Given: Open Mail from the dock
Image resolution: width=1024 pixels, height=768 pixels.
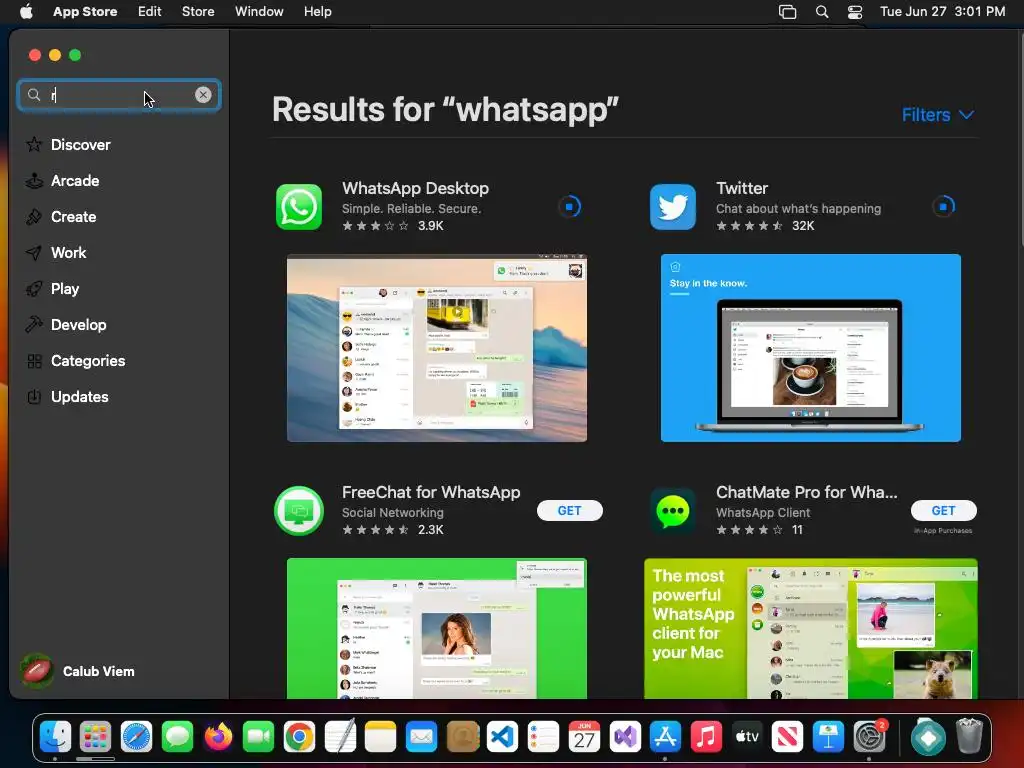Looking at the screenshot, I should [x=421, y=737].
